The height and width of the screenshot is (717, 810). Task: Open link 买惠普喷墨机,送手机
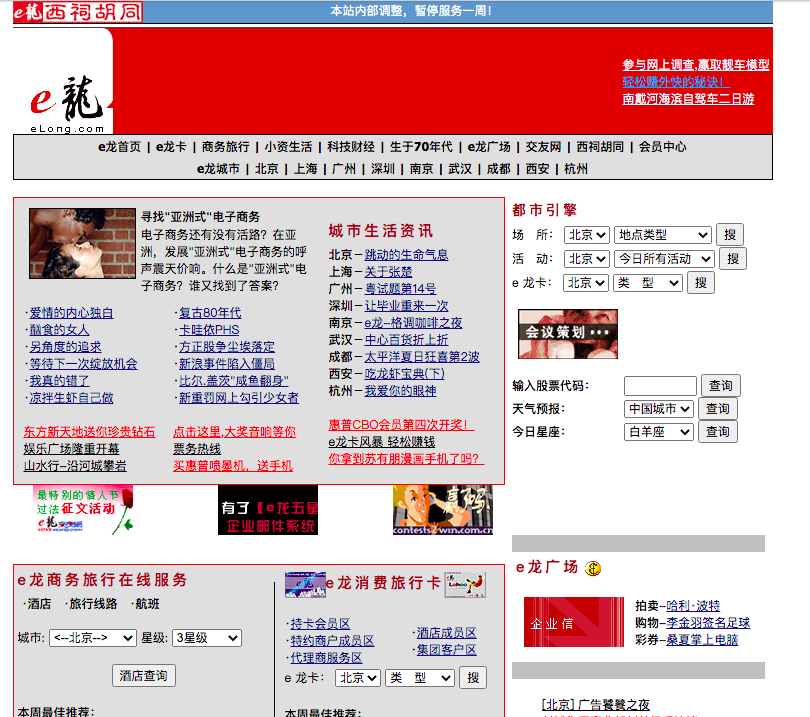[x=233, y=466]
